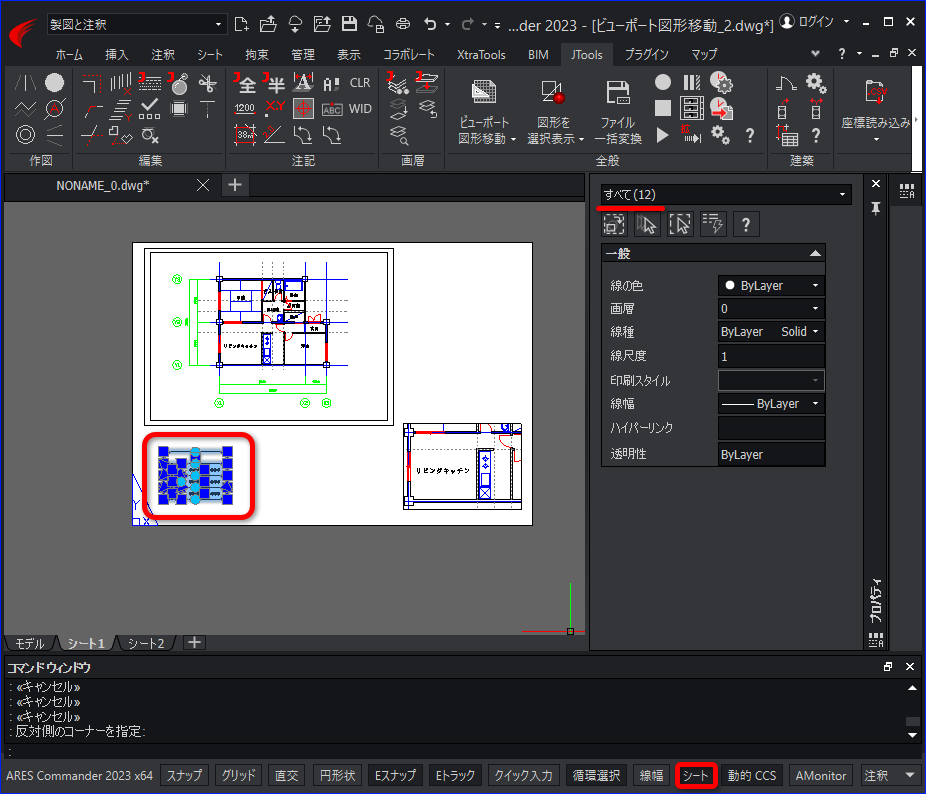This screenshot has width=926, height=794.
Task: Pin the Properties palette with the pushpin
Action: click(876, 208)
